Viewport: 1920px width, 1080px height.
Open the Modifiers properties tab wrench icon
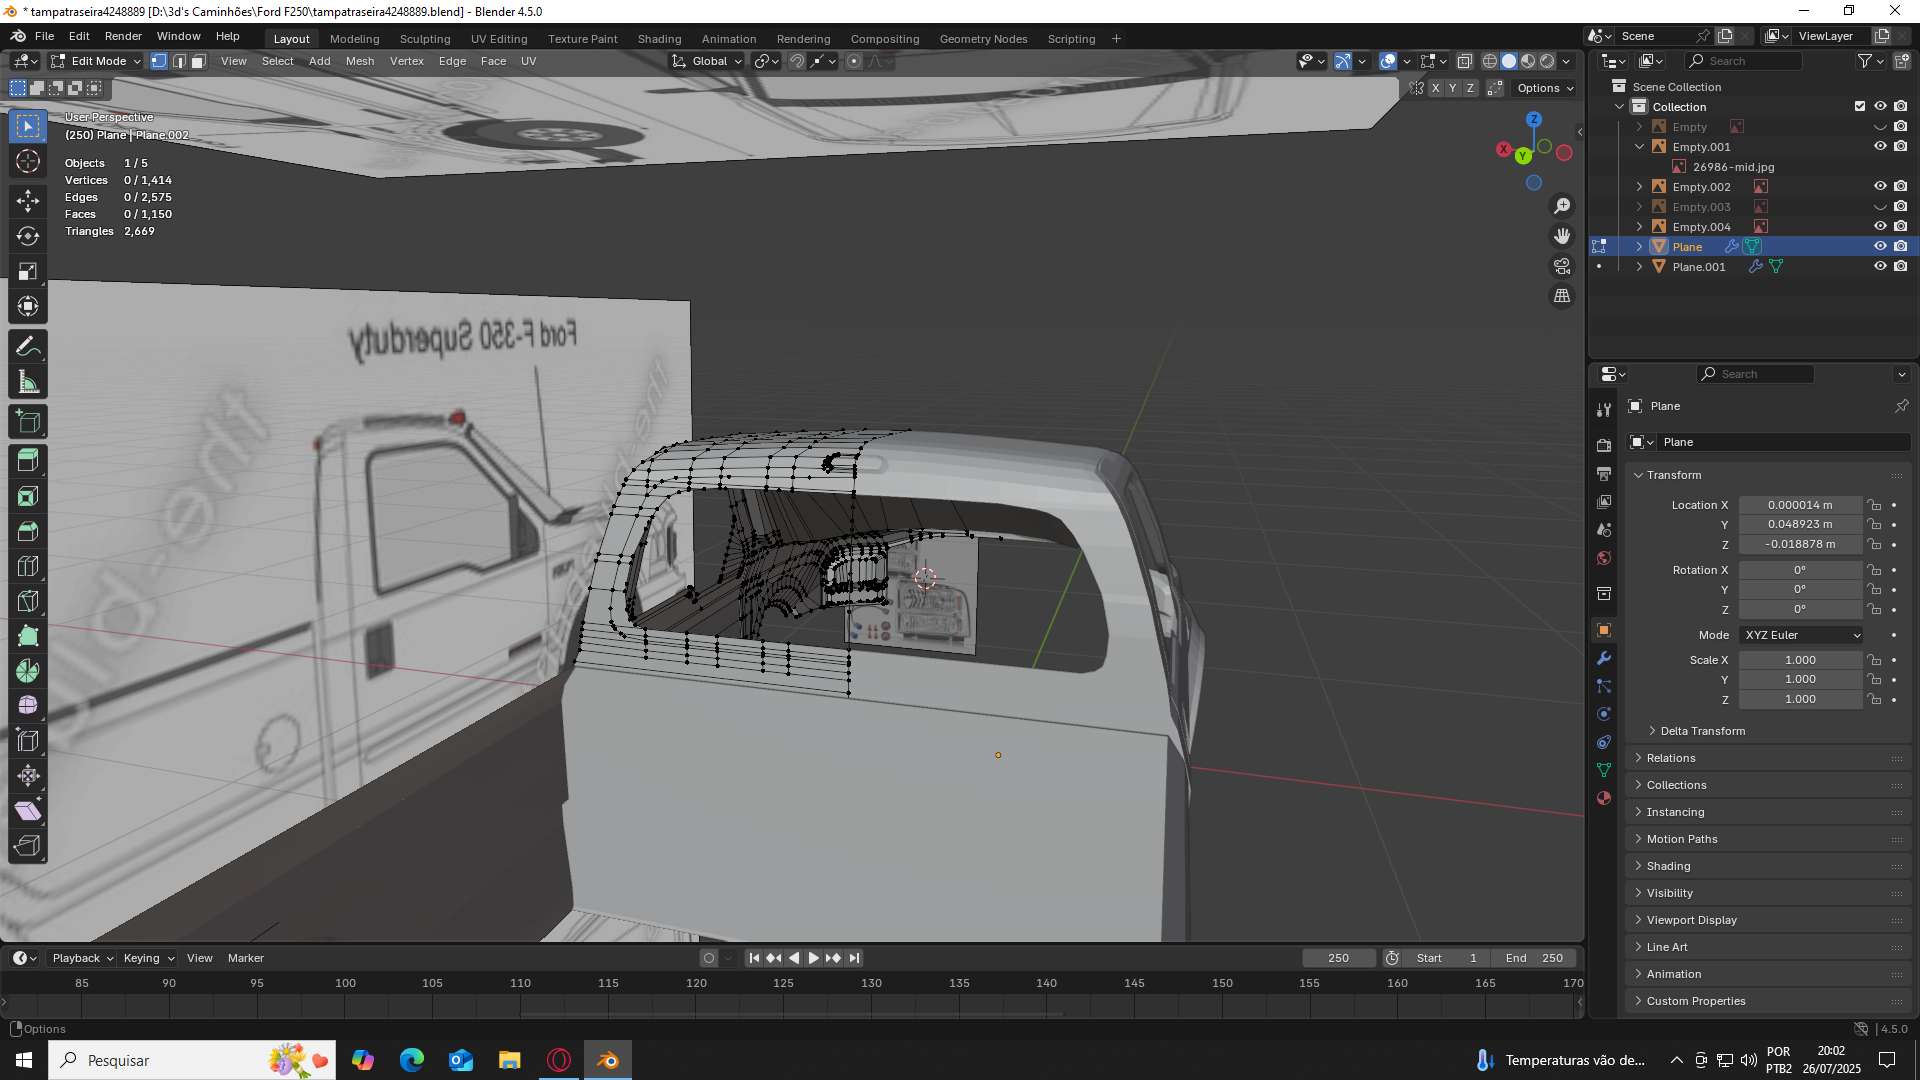pos(1604,658)
